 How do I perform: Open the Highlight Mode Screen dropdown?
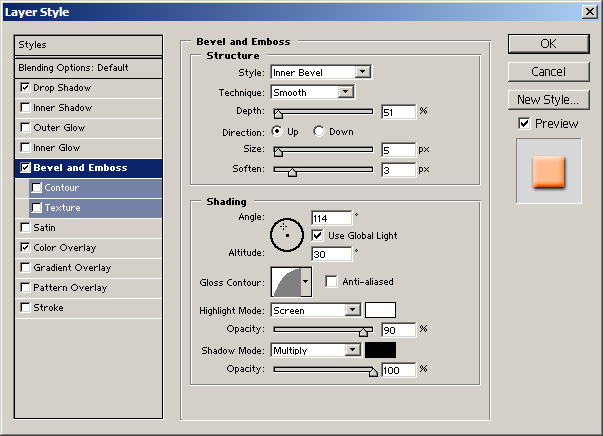(x=316, y=310)
